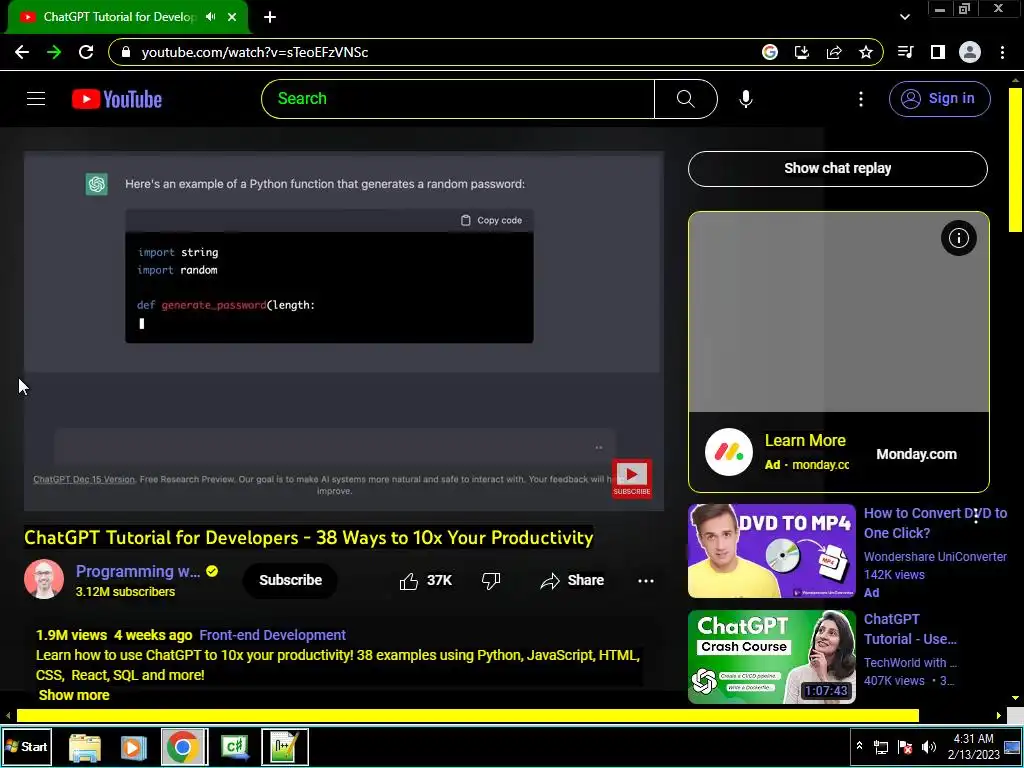The height and width of the screenshot is (768, 1024).
Task: Share the video
Action: 572,581
